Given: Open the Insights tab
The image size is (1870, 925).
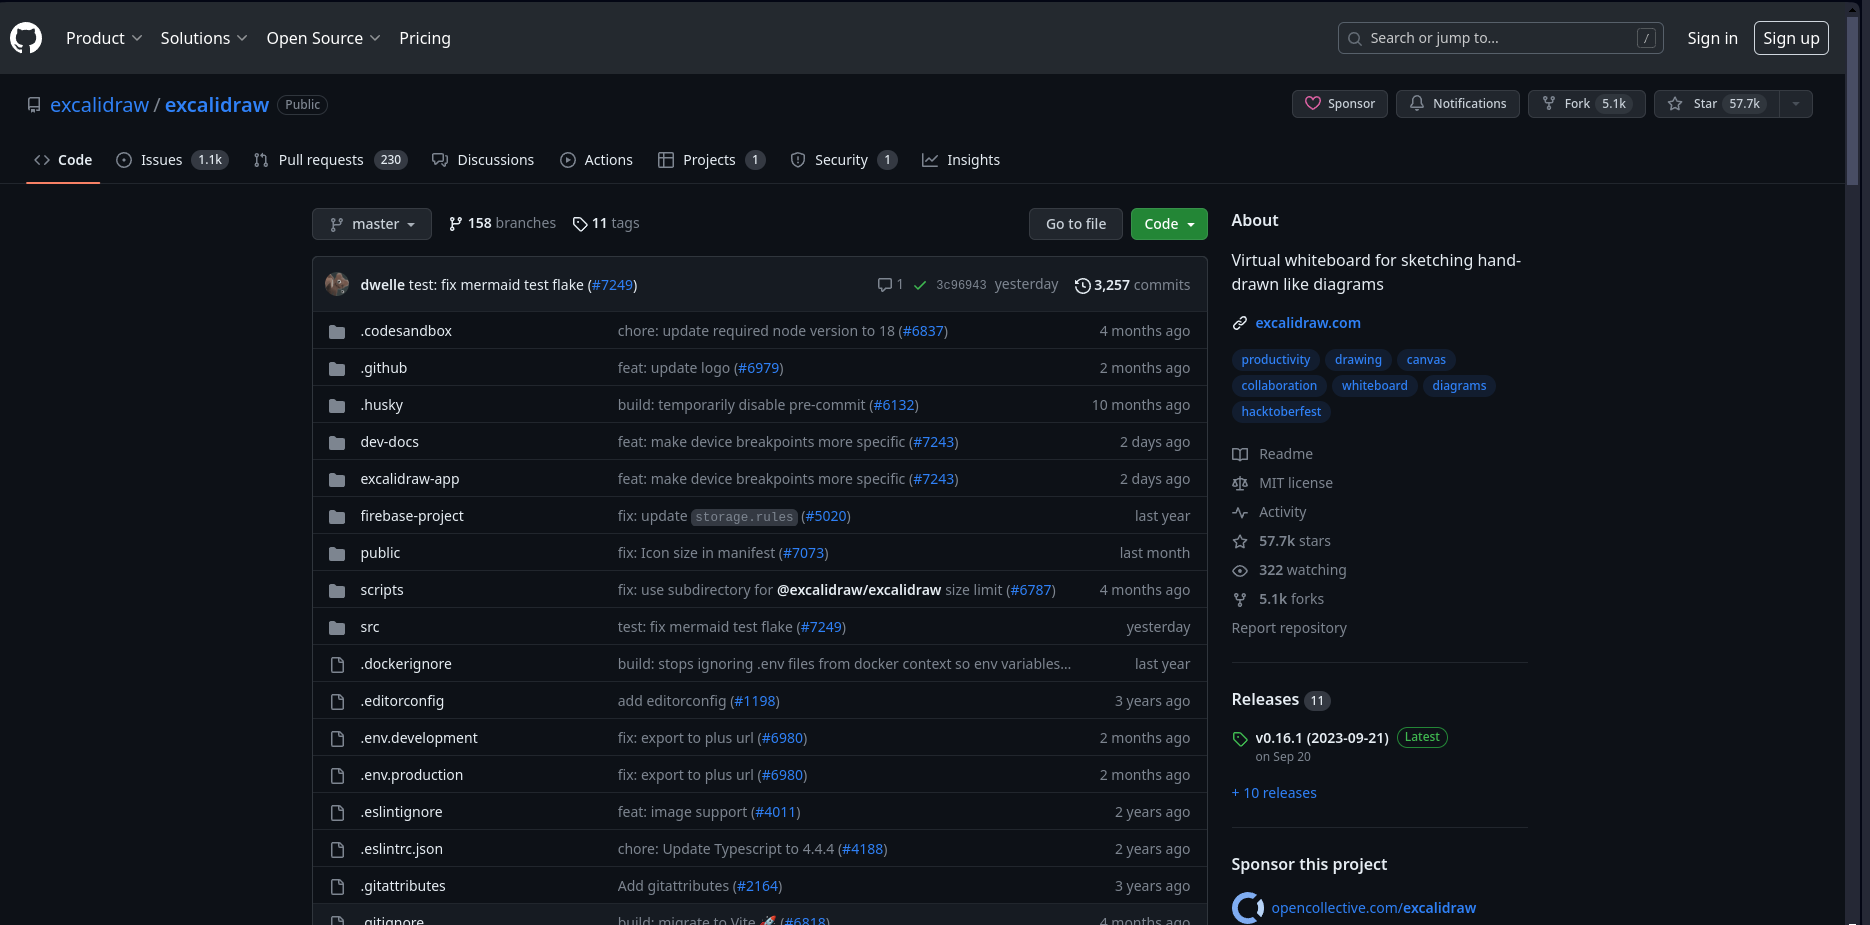Looking at the screenshot, I should coord(961,160).
